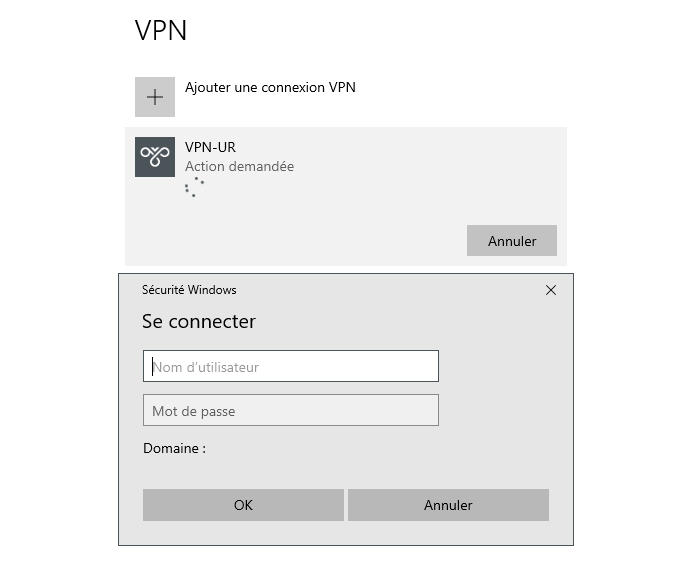Click the 'Domaine :' label
This screenshot has width=696, height=564.
coord(174,449)
